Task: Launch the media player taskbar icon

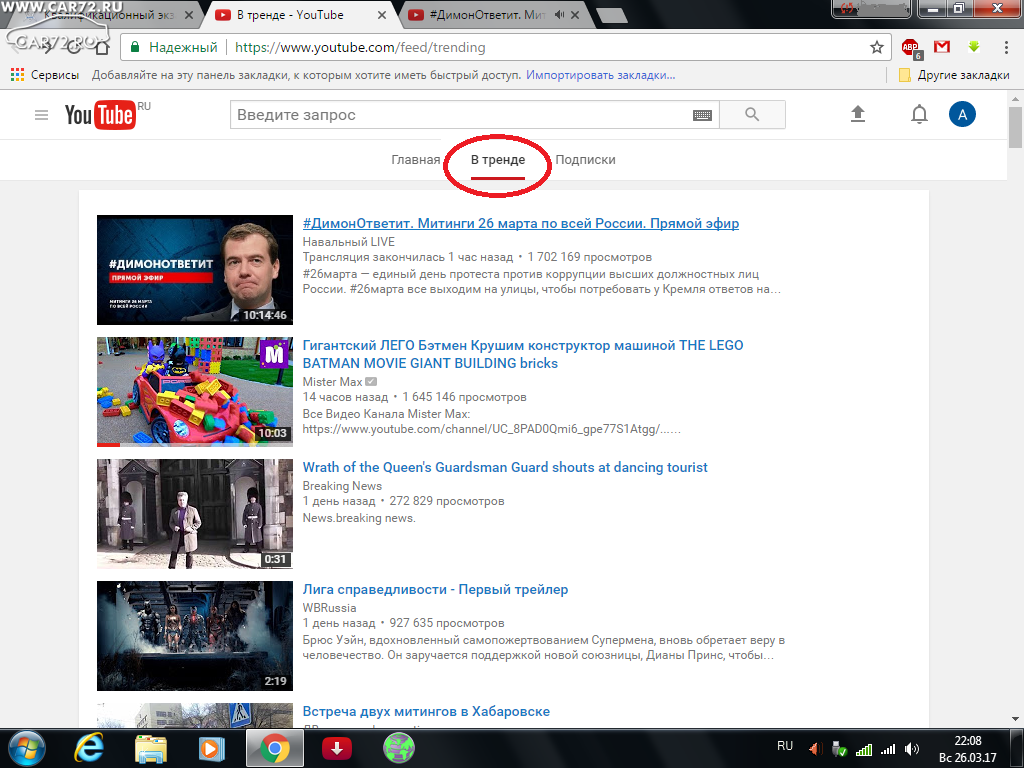Action: (211, 748)
